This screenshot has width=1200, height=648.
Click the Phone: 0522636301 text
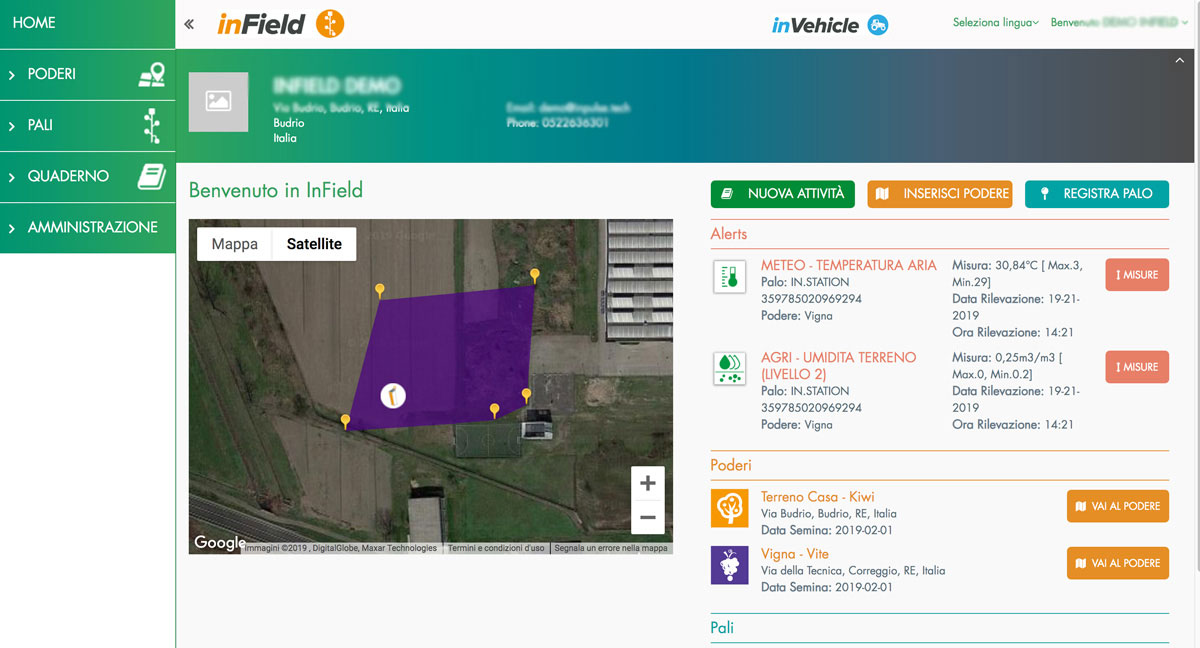tap(557, 123)
